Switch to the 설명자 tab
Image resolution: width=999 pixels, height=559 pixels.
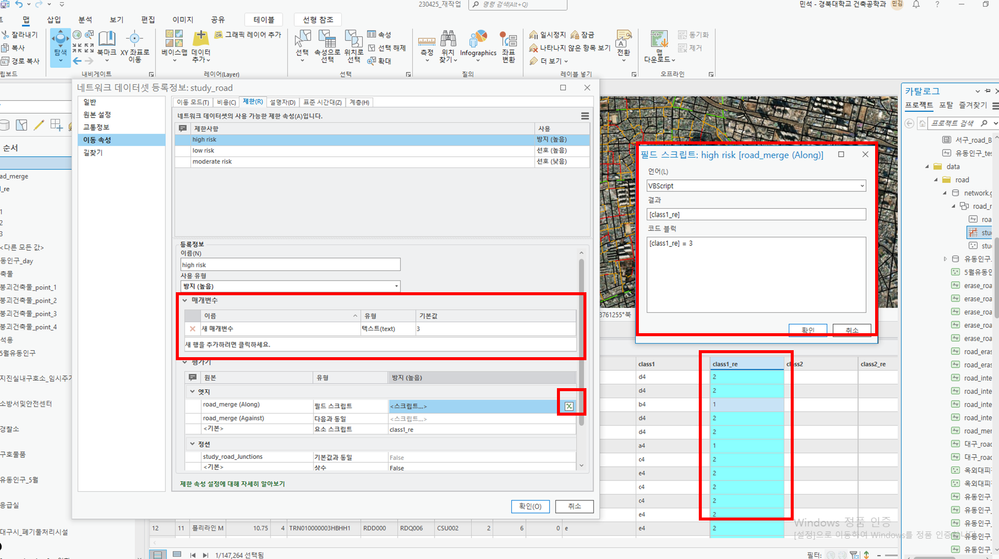click(282, 102)
